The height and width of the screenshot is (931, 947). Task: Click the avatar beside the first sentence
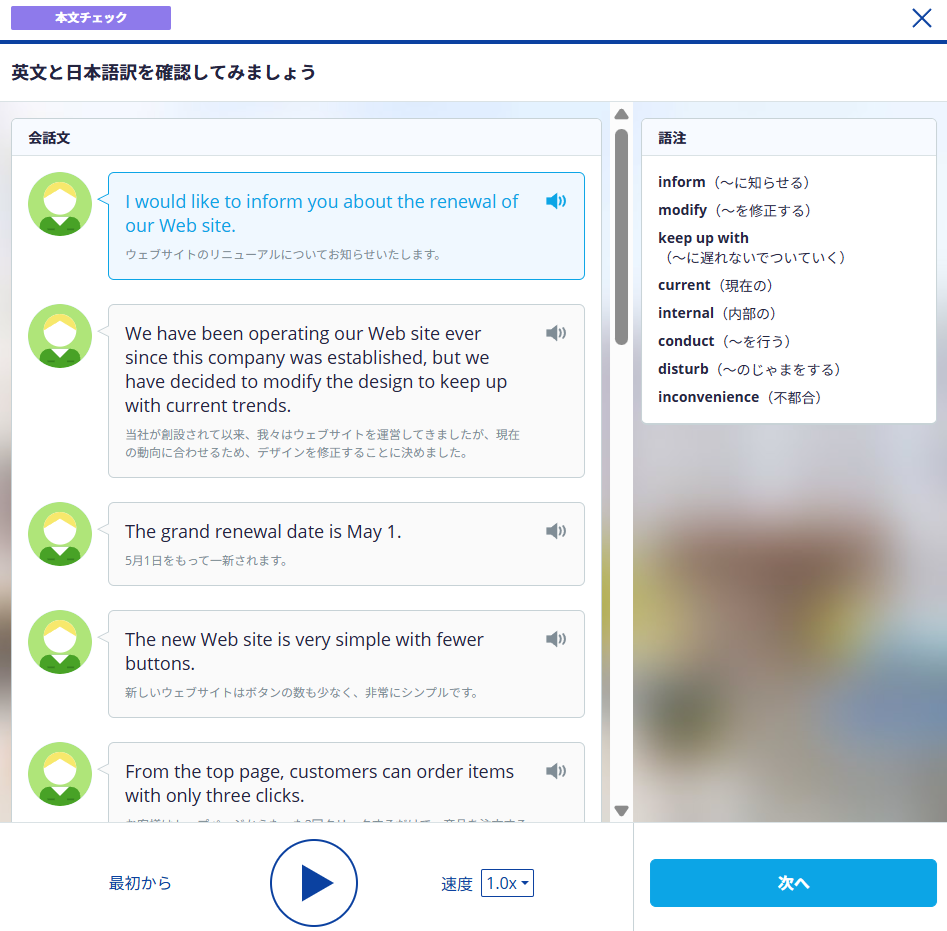click(60, 204)
